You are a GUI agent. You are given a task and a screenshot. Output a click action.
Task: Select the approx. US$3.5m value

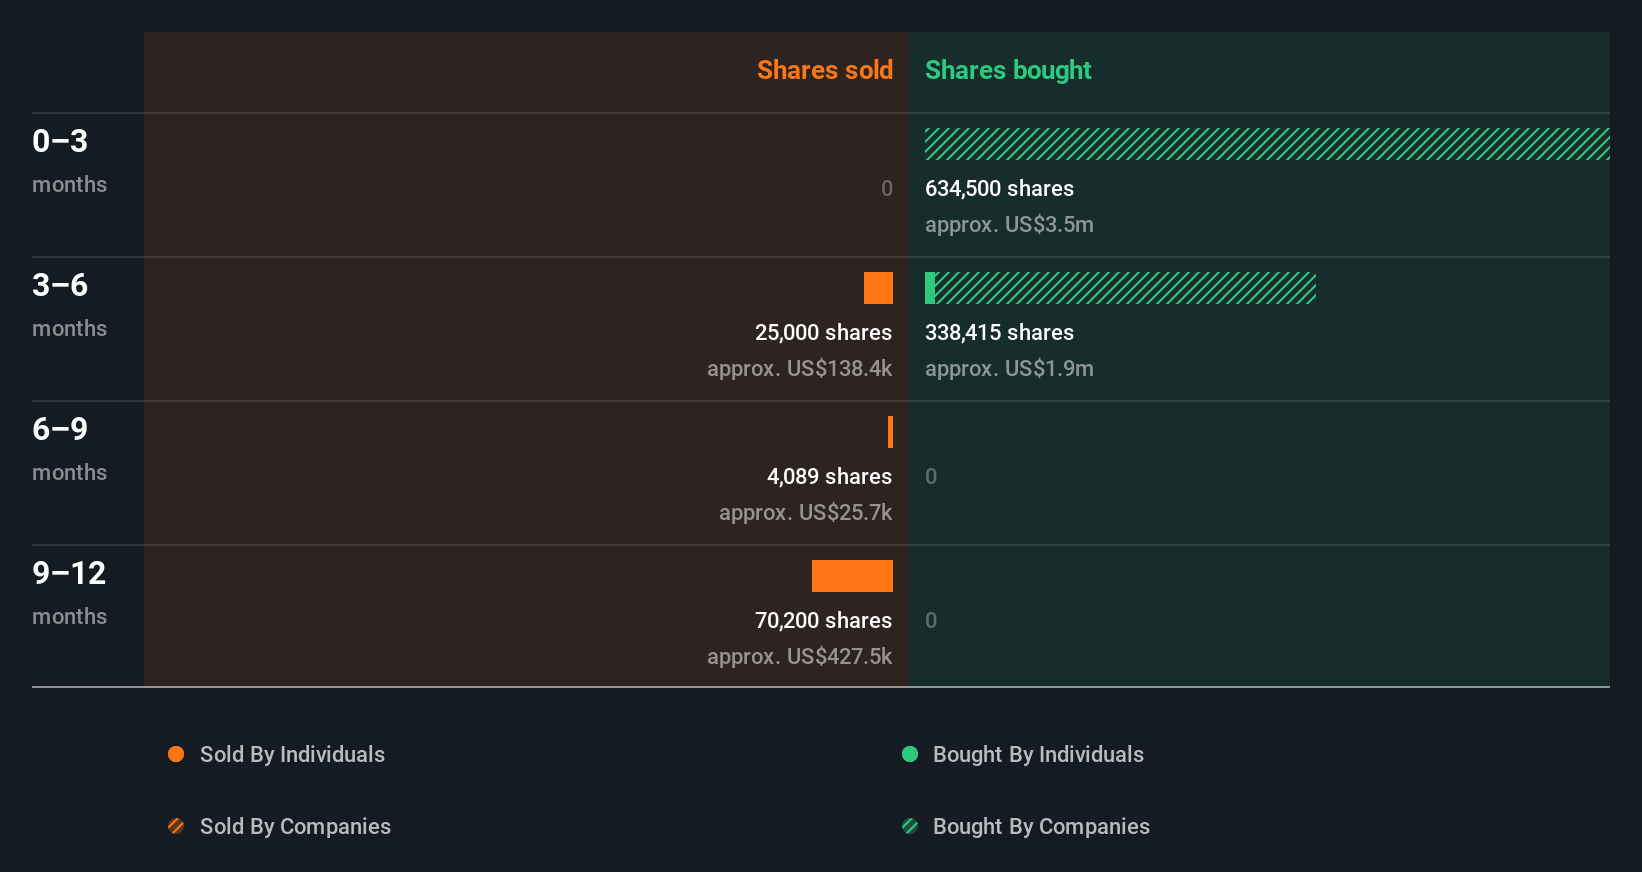pyautogui.click(x=1009, y=225)
